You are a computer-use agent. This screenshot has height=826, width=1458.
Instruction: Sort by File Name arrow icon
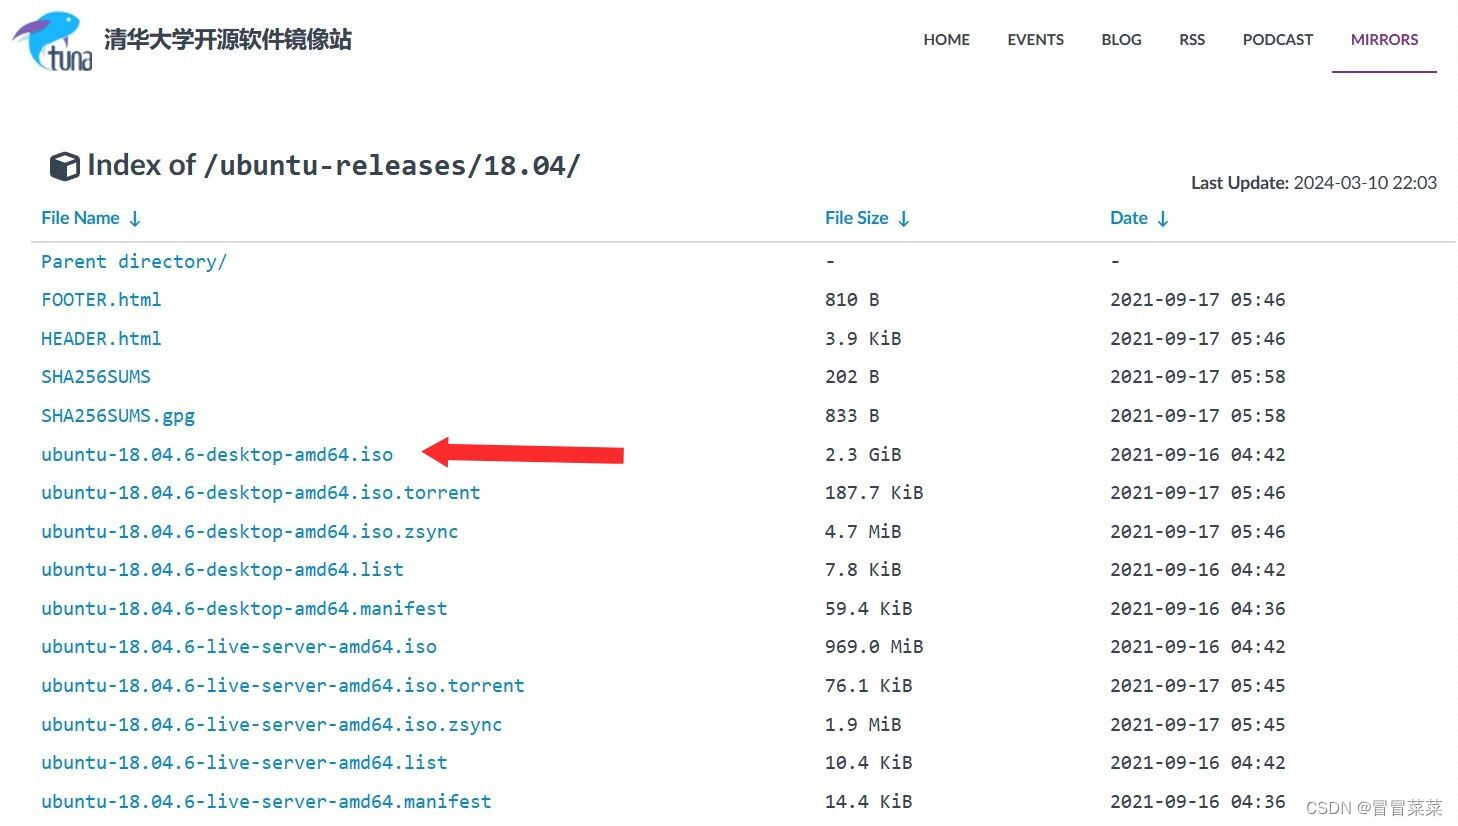click(x=135, y=219)
